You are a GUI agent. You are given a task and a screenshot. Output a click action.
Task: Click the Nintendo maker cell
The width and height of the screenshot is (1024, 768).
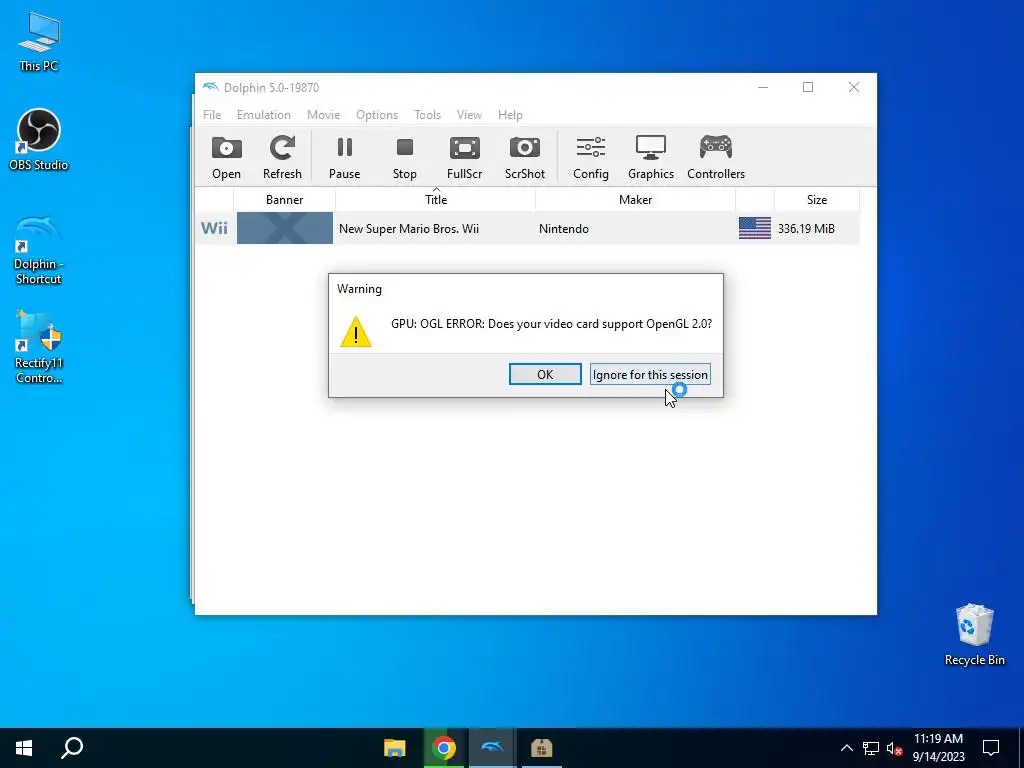pos(564,229)
